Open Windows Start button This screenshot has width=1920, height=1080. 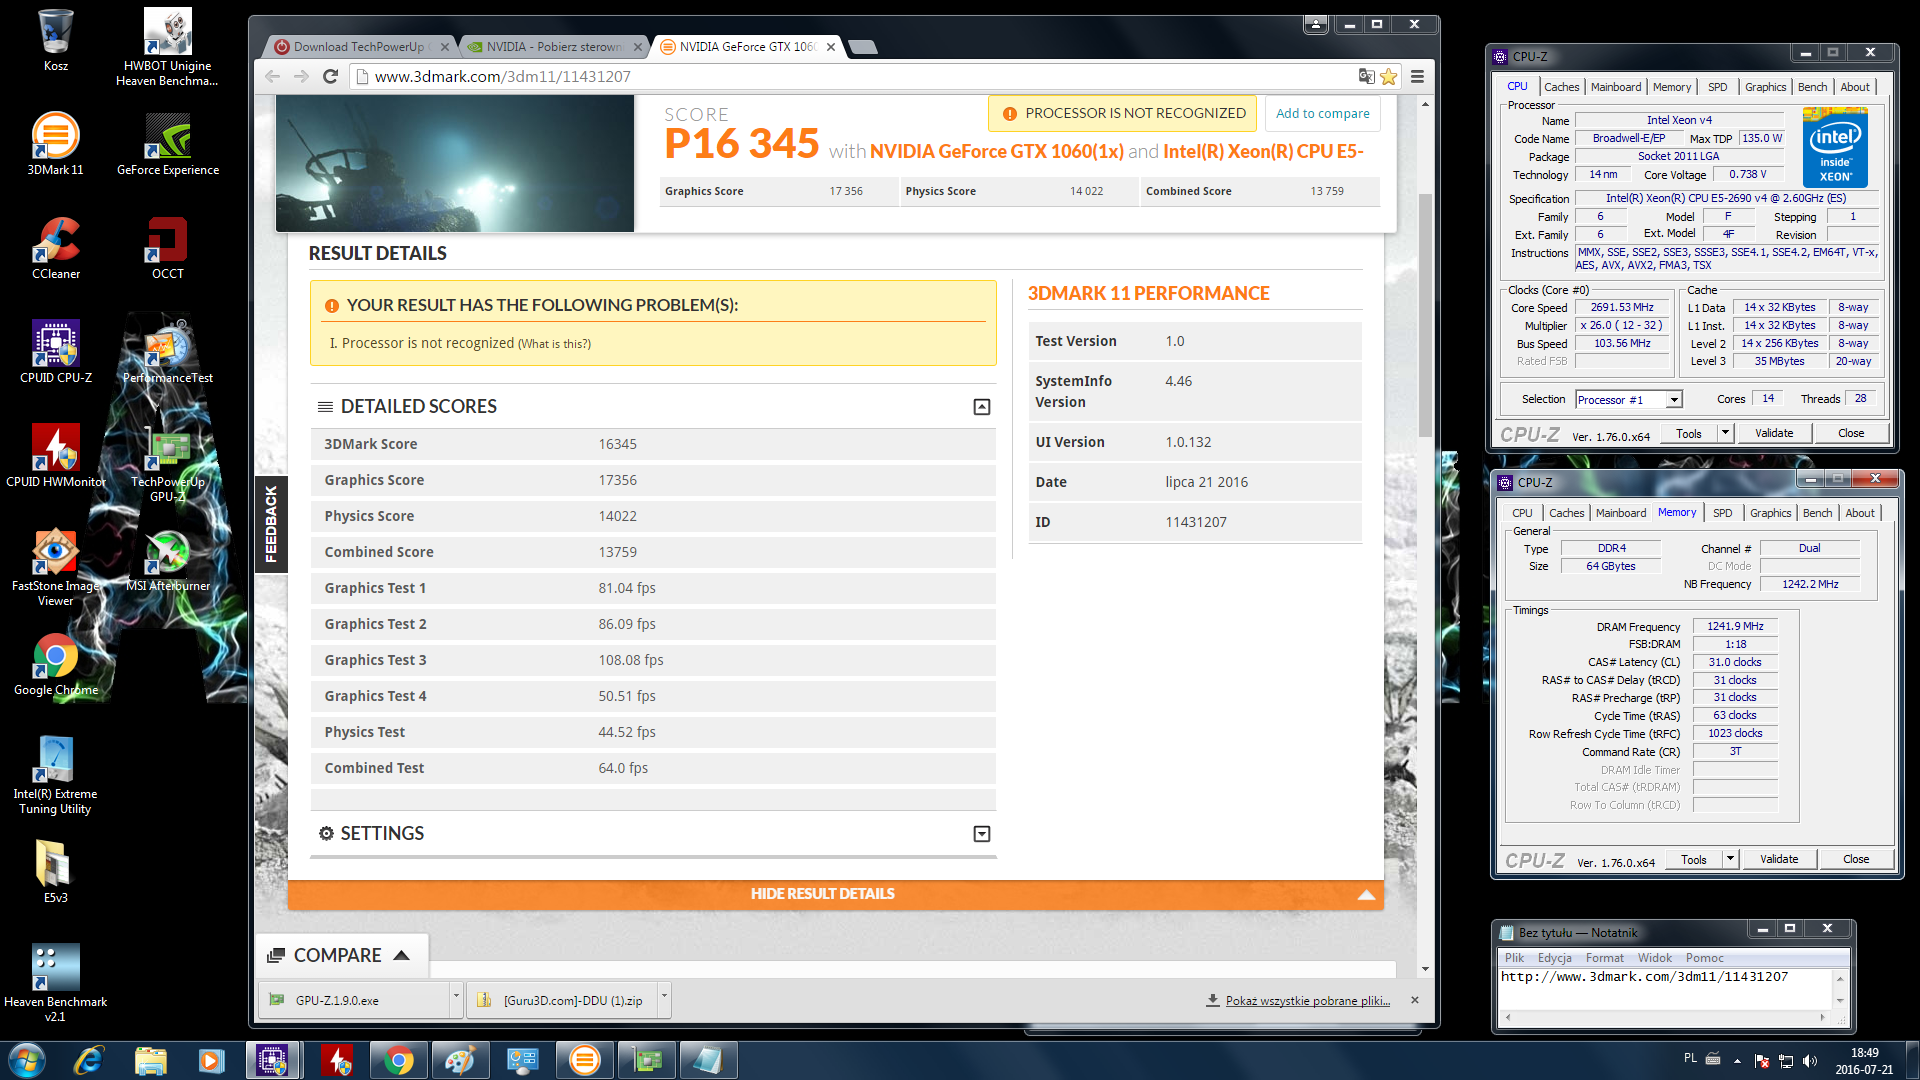tap(27, 1059)
